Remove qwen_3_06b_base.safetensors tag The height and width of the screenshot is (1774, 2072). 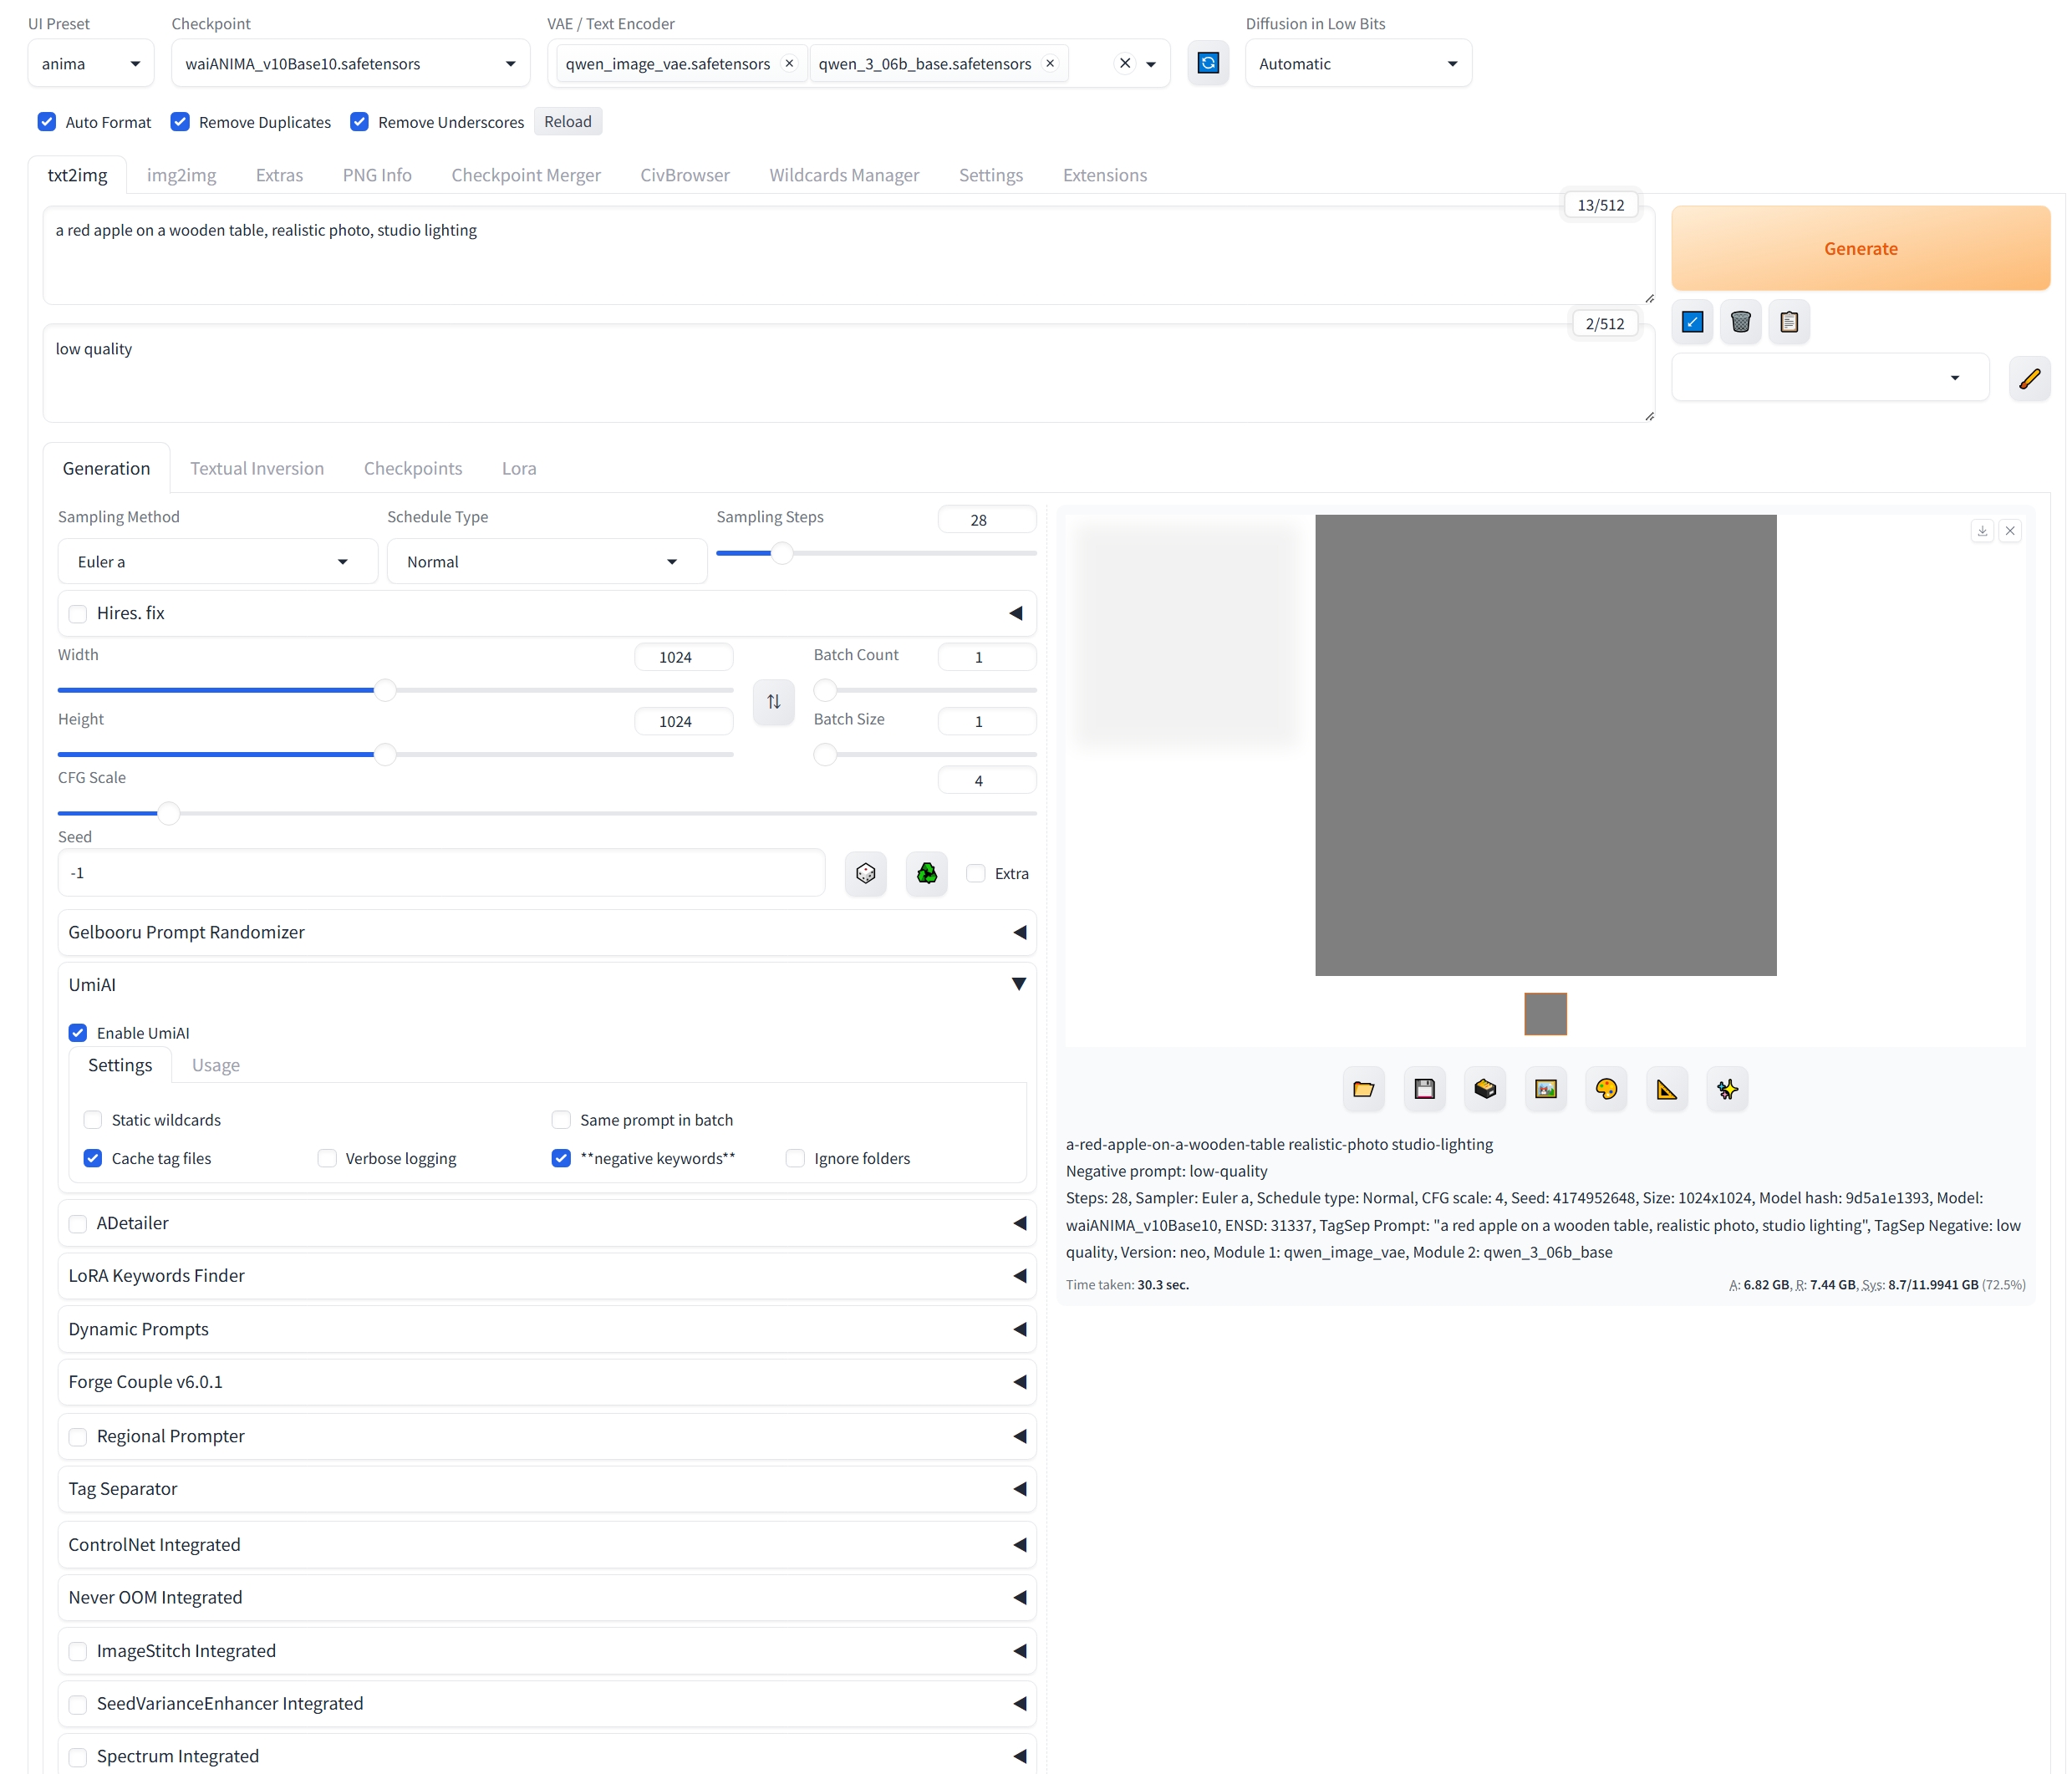(x=1050, y=63)
